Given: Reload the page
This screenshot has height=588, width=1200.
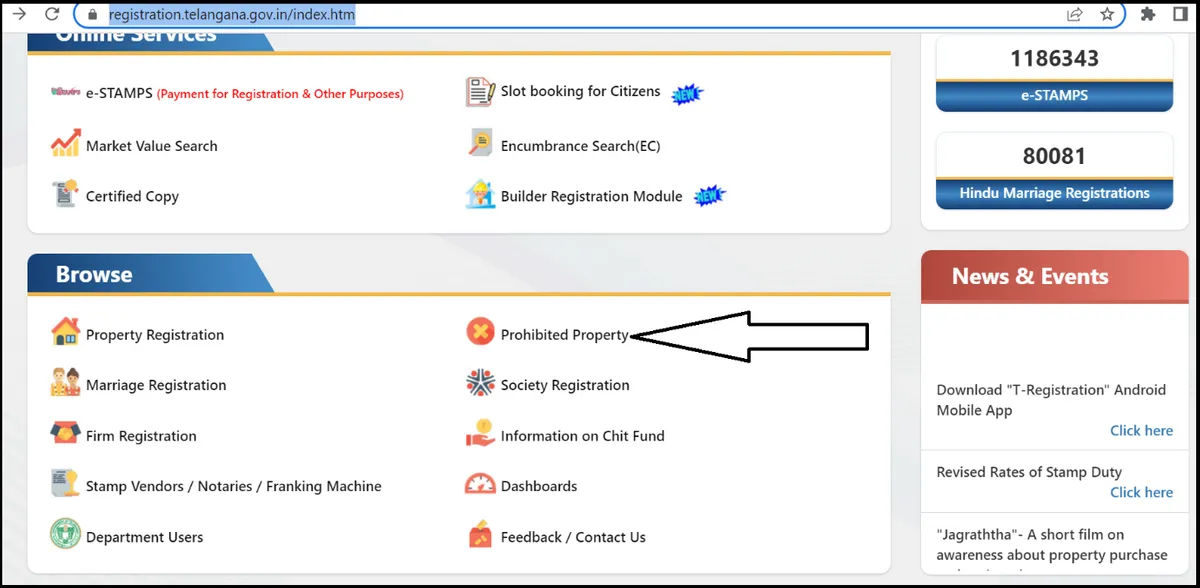Looking at the screenshot, I should coord(51,15).
